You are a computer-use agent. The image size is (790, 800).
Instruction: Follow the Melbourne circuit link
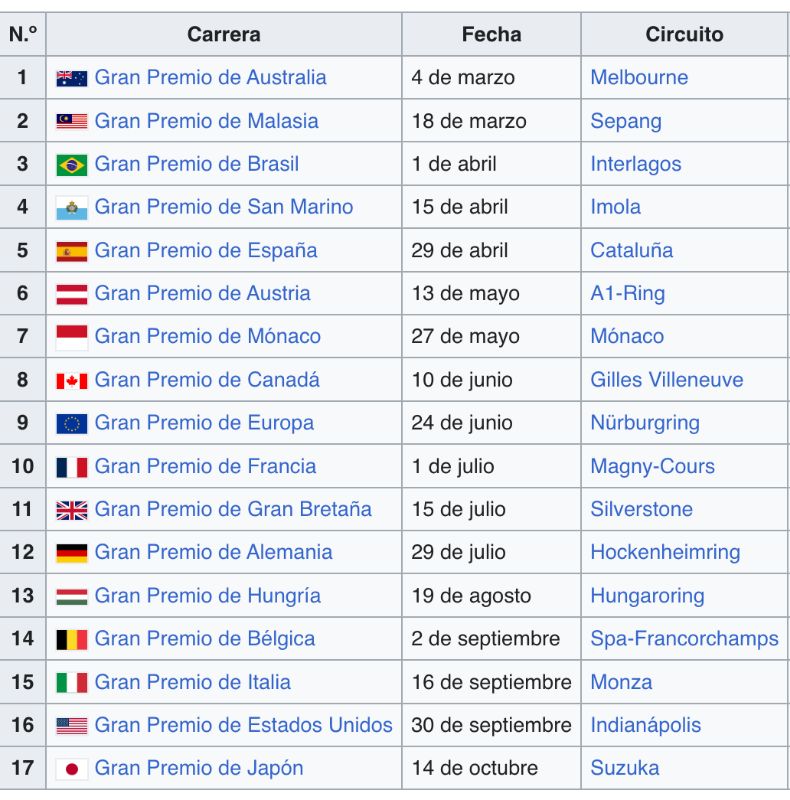[x=639, y=78]
